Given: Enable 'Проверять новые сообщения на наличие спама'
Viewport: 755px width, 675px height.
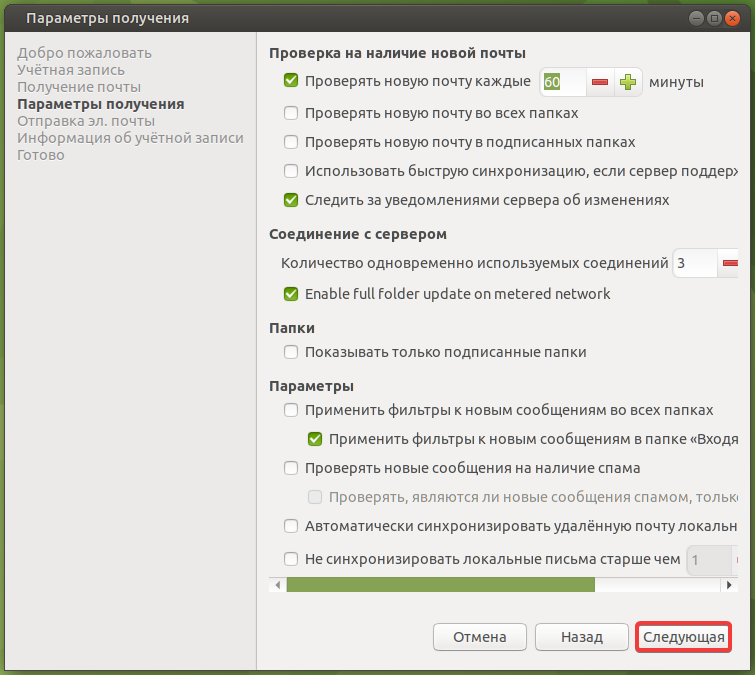Looking at the screenshot, I should coord(292,468).
